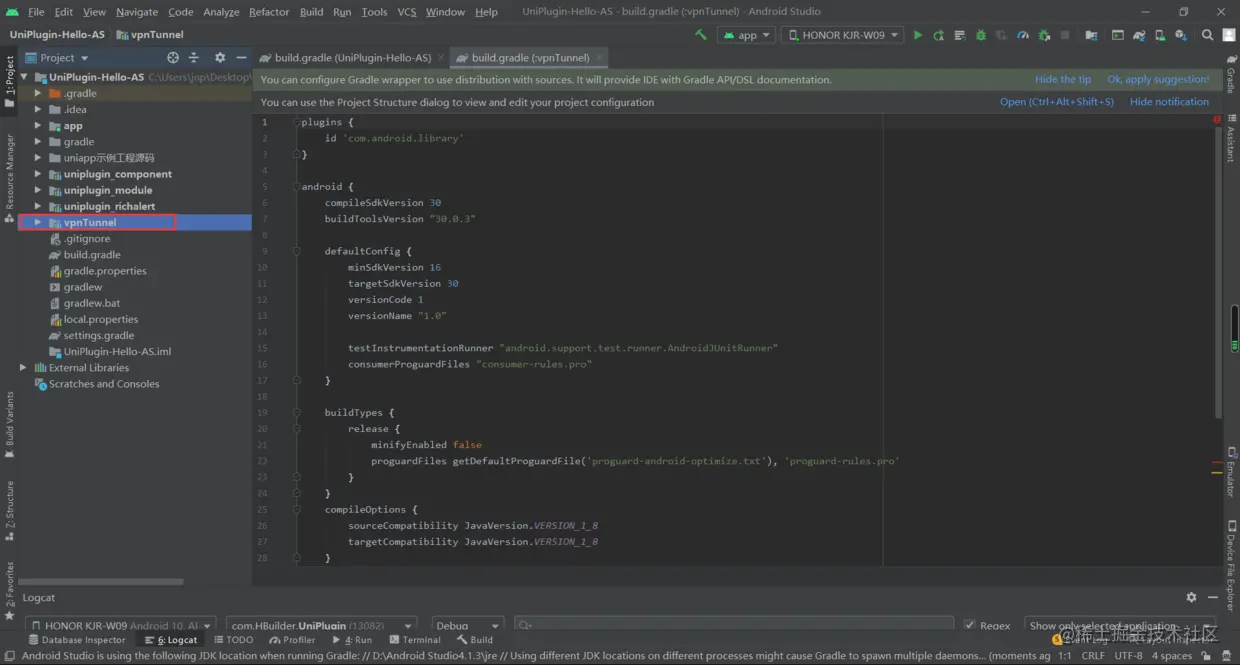
Task: Open the Terminal tool window tab
Action: (x=414, y=640)
